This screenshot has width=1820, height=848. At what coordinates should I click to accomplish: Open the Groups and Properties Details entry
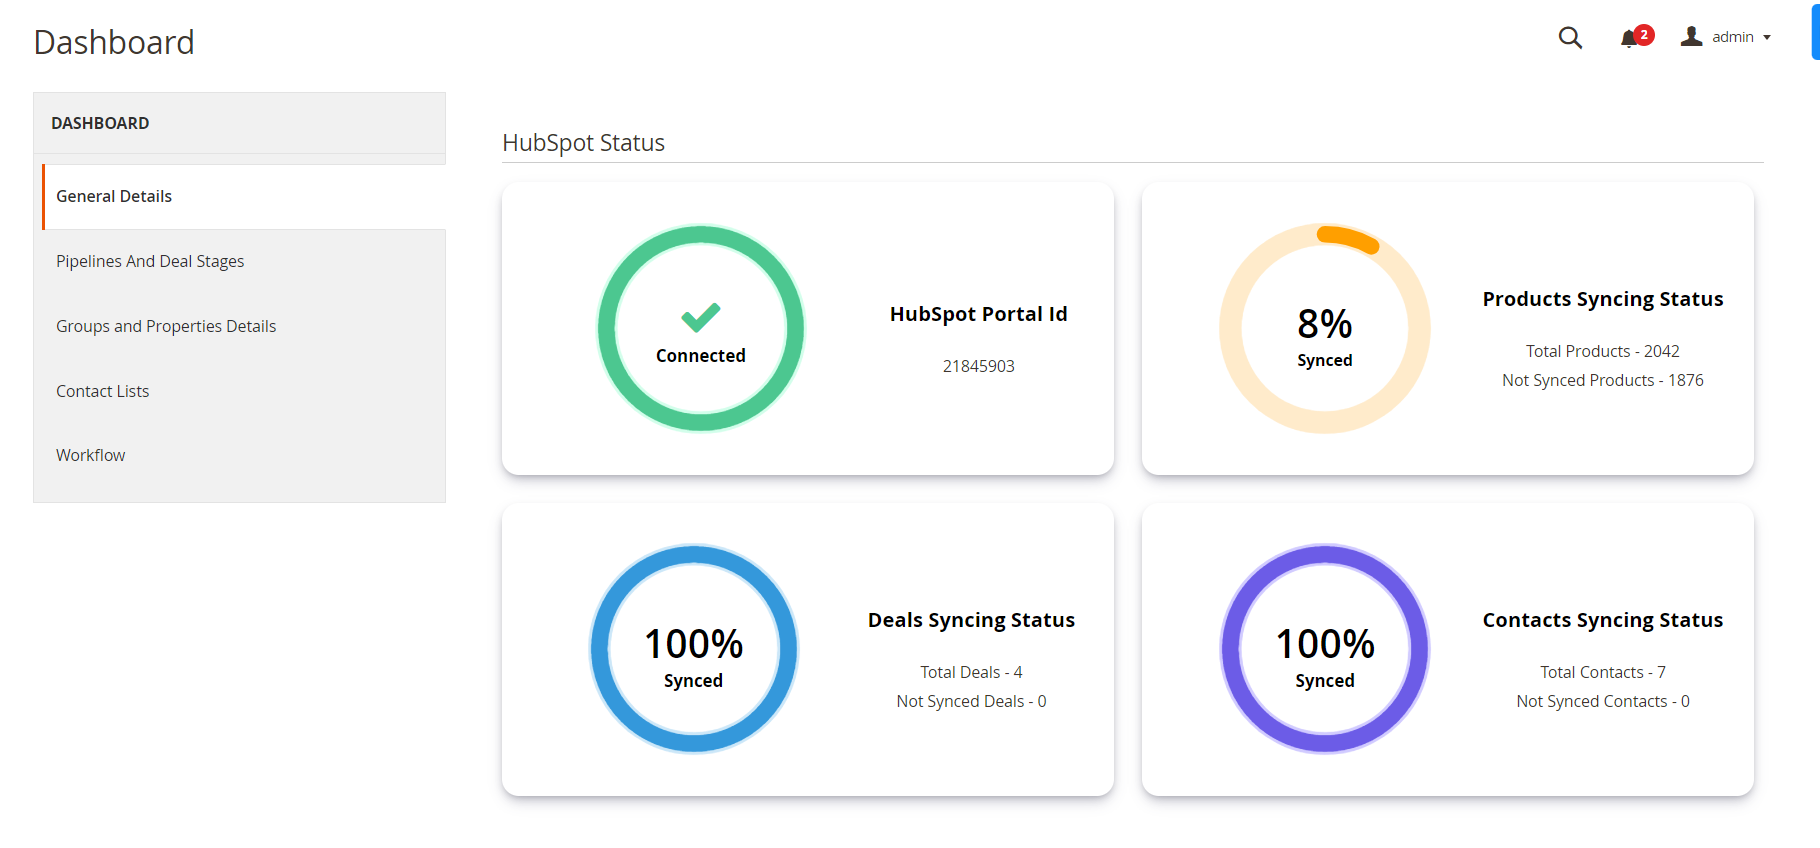[166, 326]
